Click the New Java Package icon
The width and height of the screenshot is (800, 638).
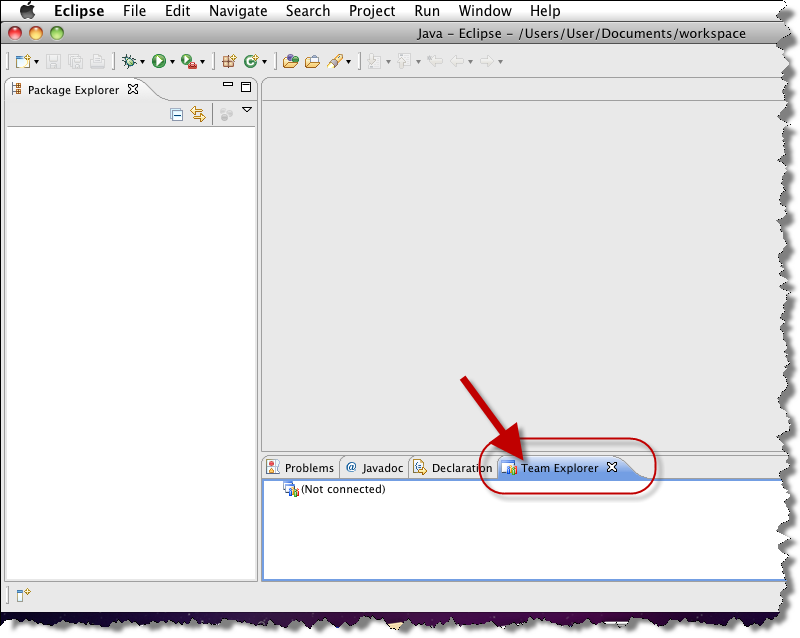(x=229, y=61)
